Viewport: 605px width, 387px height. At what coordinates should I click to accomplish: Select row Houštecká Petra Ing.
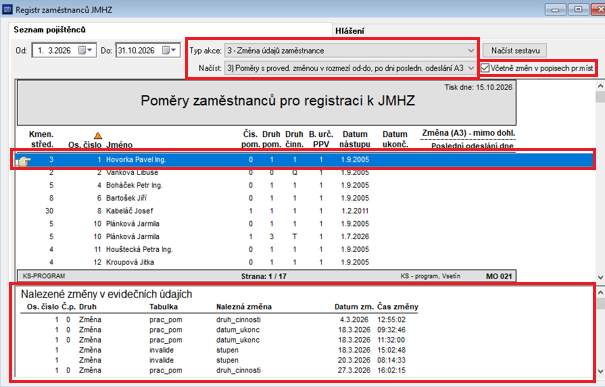(x=266, y=249)
